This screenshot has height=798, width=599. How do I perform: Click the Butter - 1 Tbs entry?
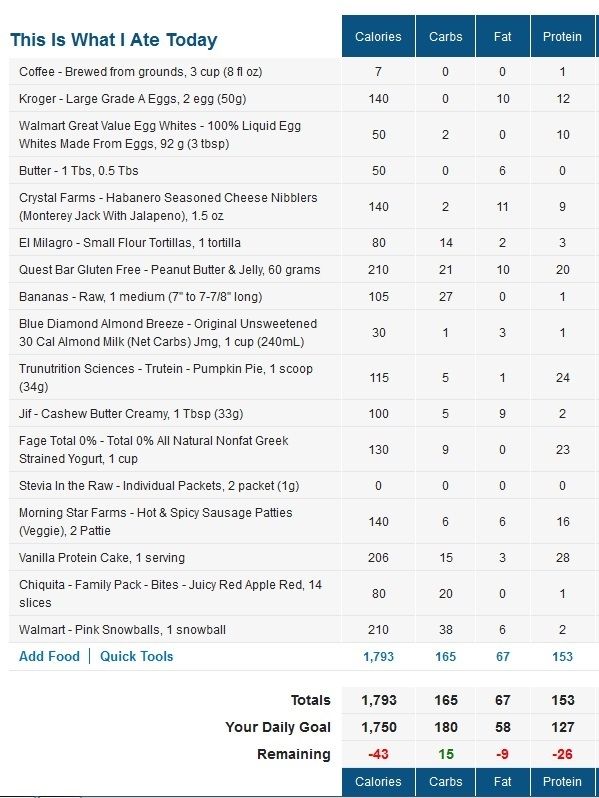pos(78,170)
